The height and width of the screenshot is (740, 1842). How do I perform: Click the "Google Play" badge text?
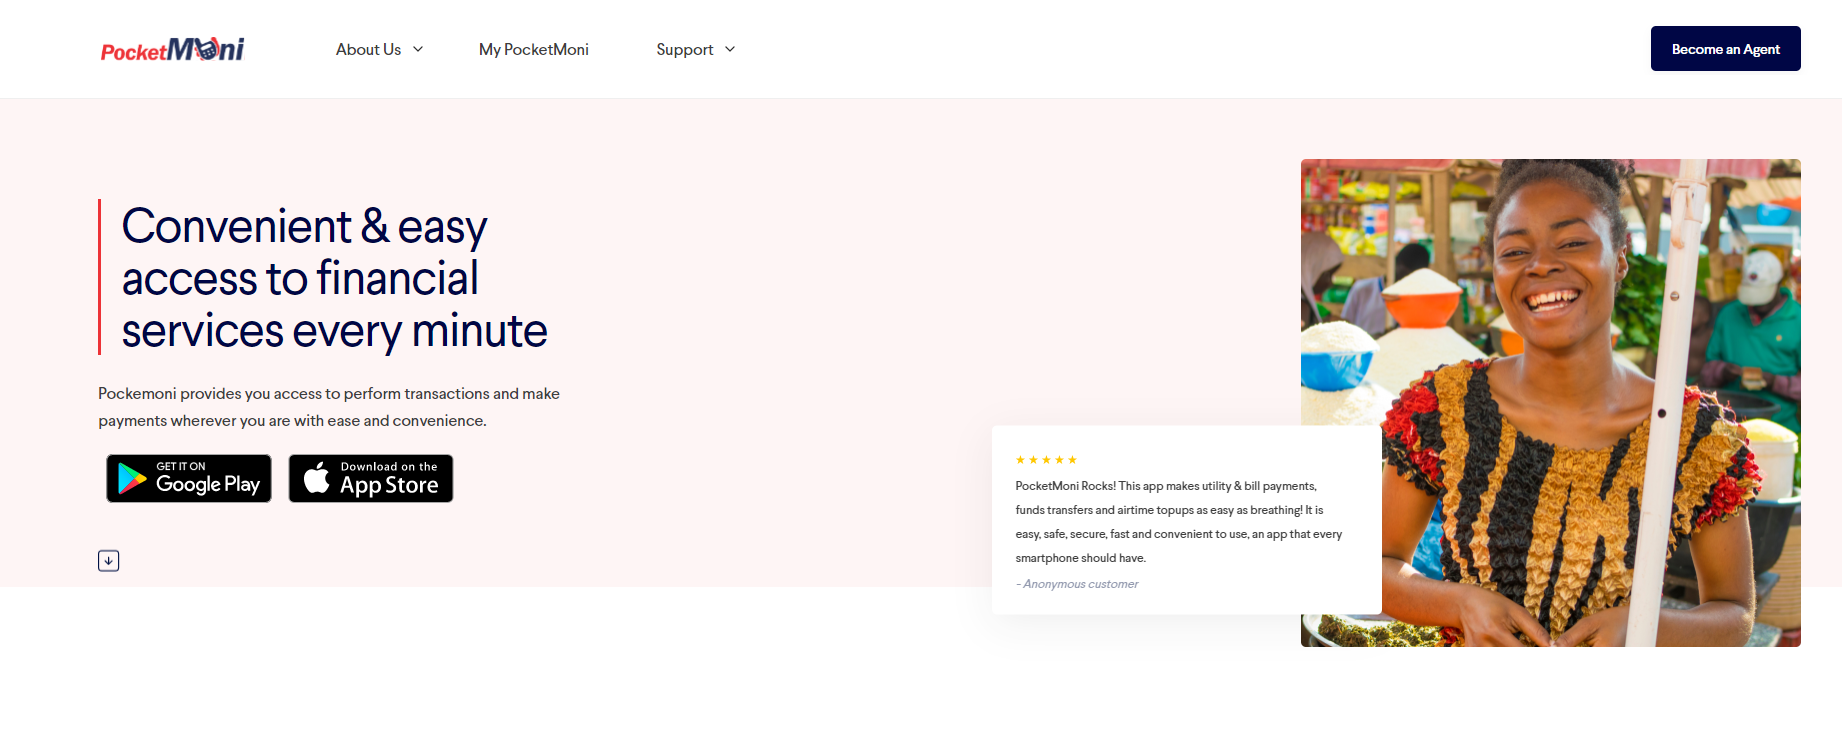(x=208, y=485)
